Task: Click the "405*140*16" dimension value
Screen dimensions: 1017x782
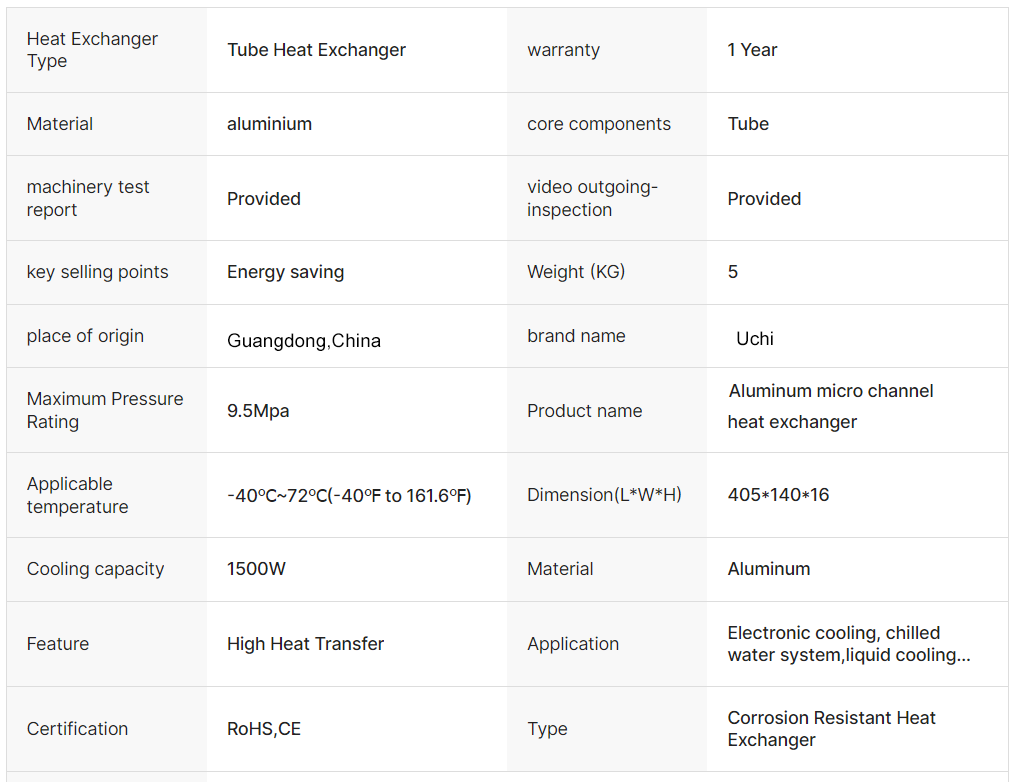Action: (778, 495)
